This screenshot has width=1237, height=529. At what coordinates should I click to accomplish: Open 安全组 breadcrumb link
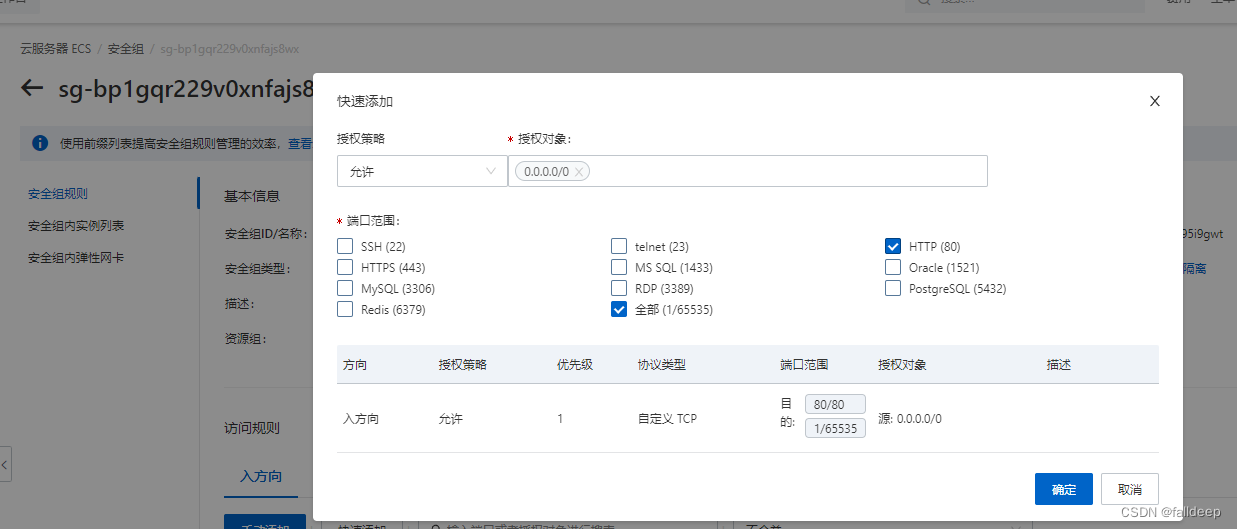point(126,49)
